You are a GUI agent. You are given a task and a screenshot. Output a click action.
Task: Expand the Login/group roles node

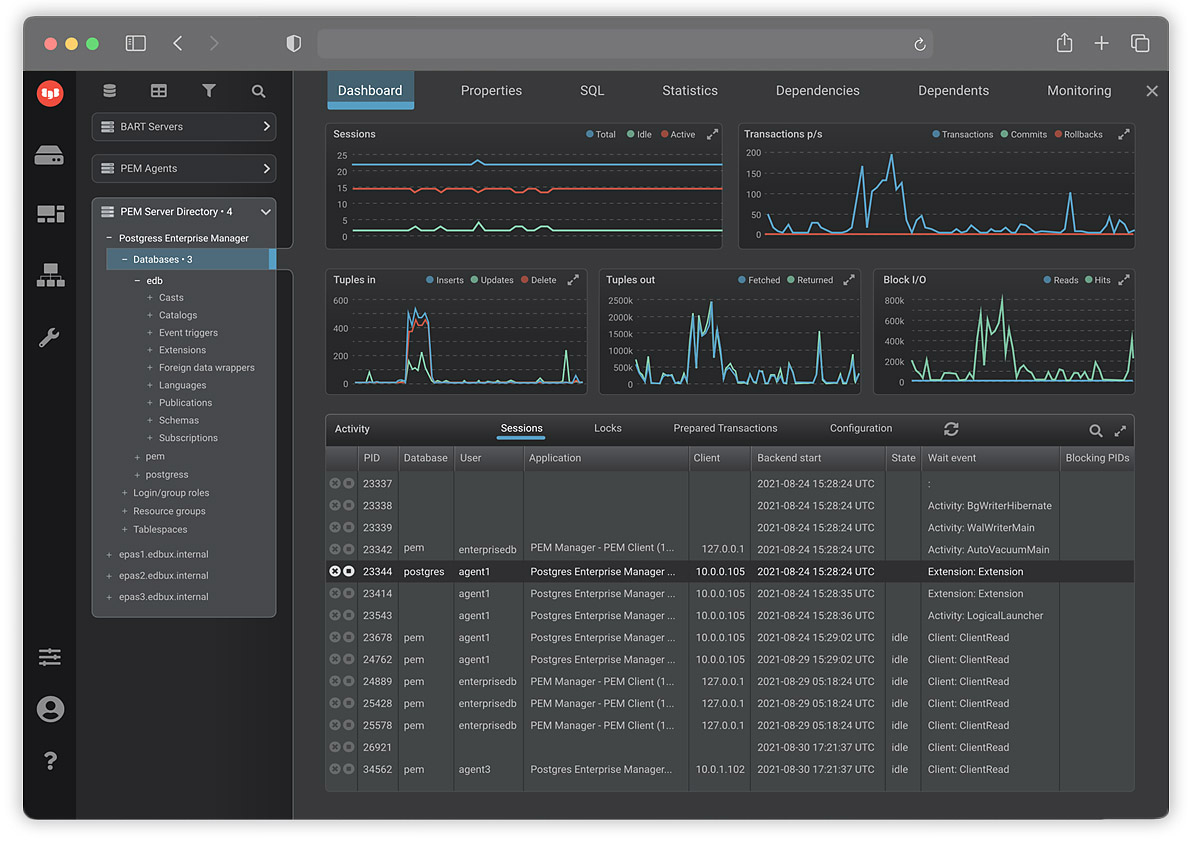(x=125, y=493)
